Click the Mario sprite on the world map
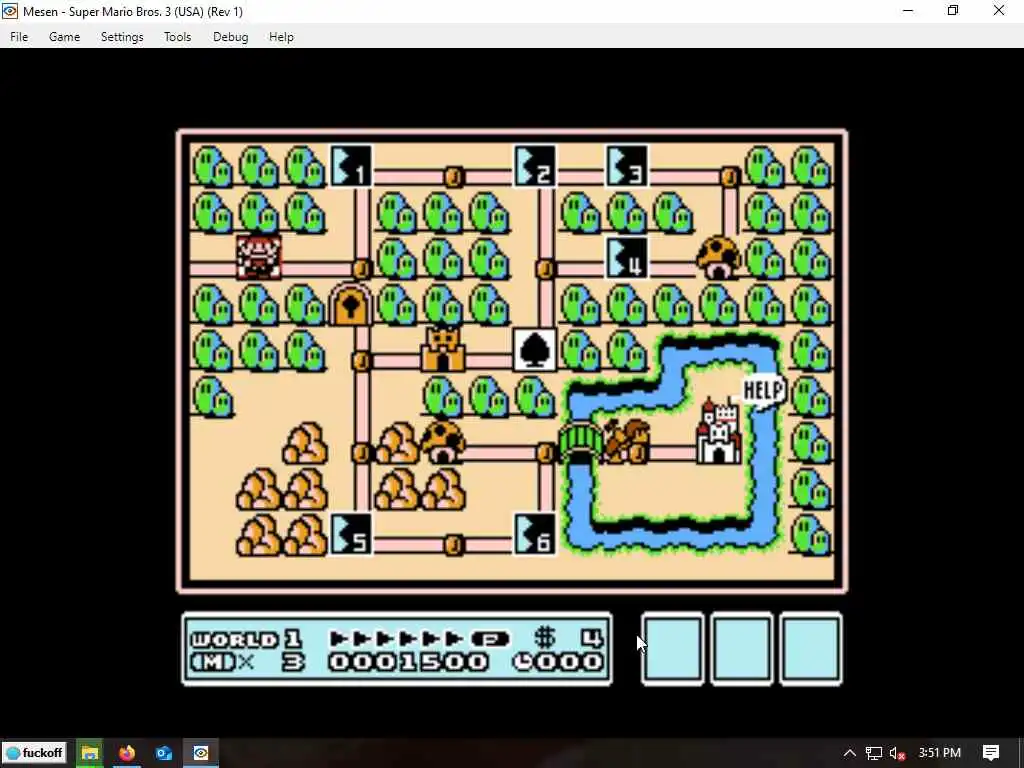1024x768 pixels. tap(259, 257)
